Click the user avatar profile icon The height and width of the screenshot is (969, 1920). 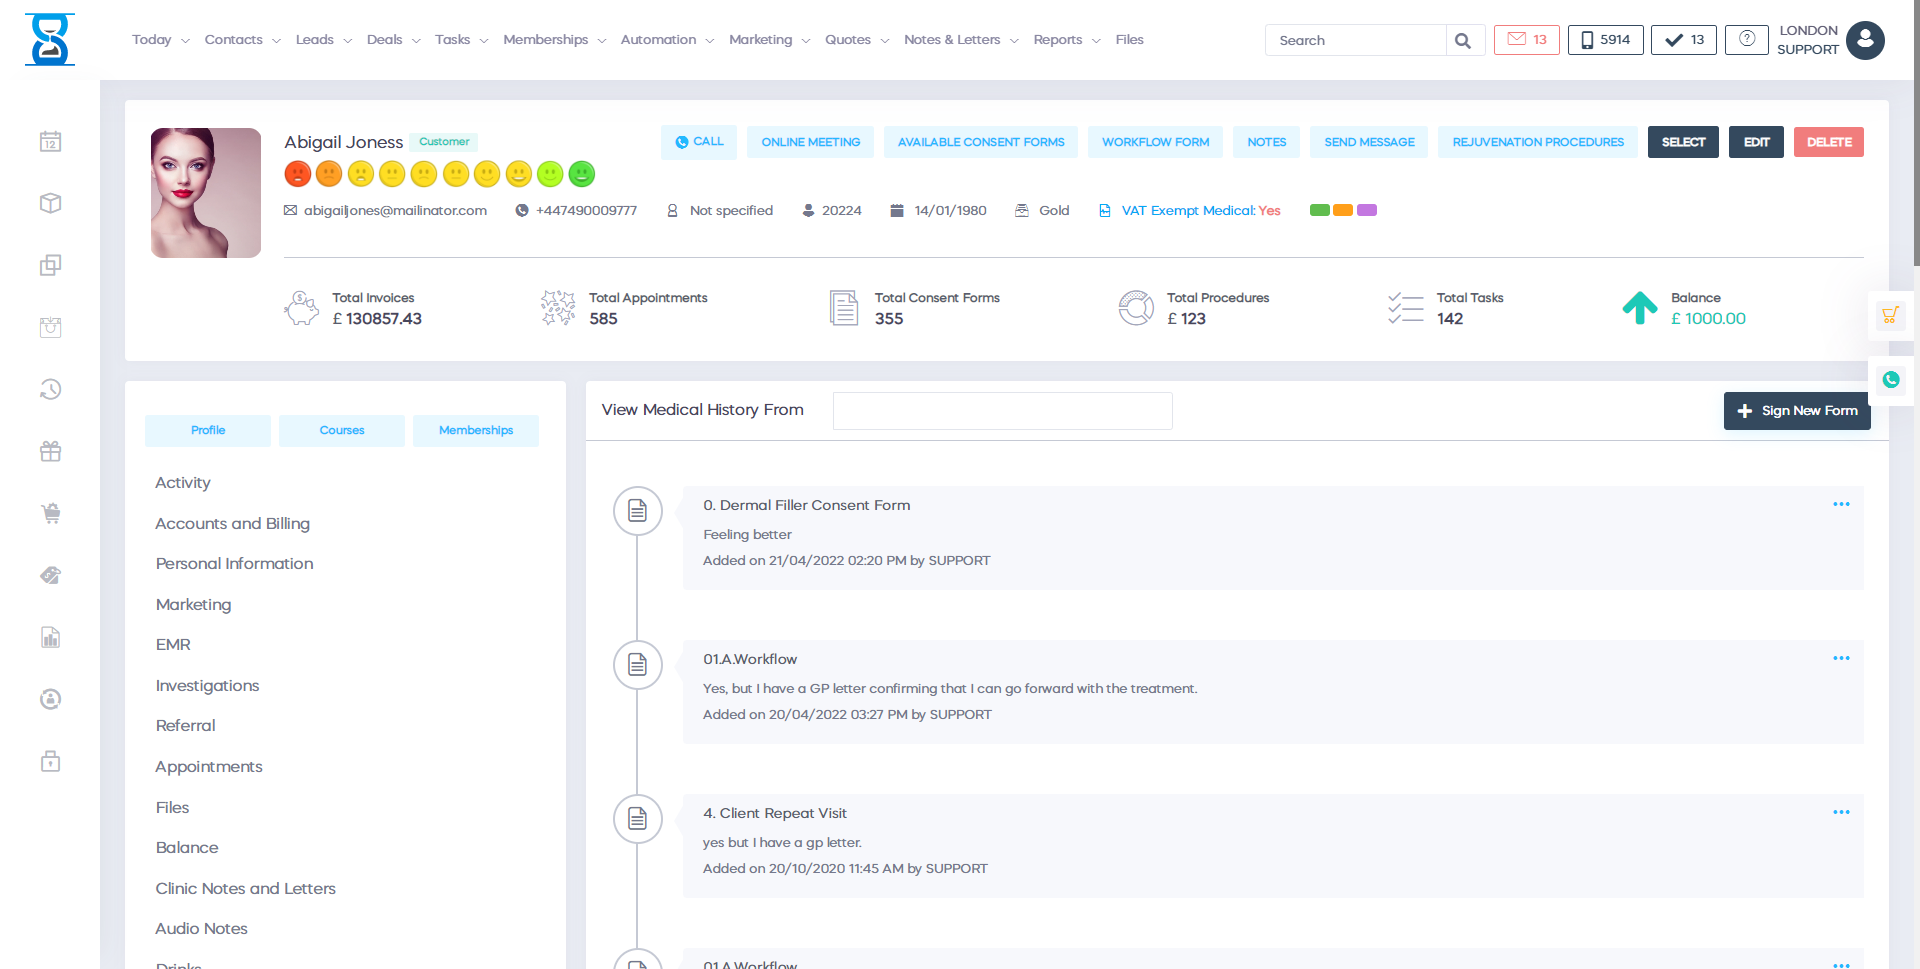(1865, 41)
